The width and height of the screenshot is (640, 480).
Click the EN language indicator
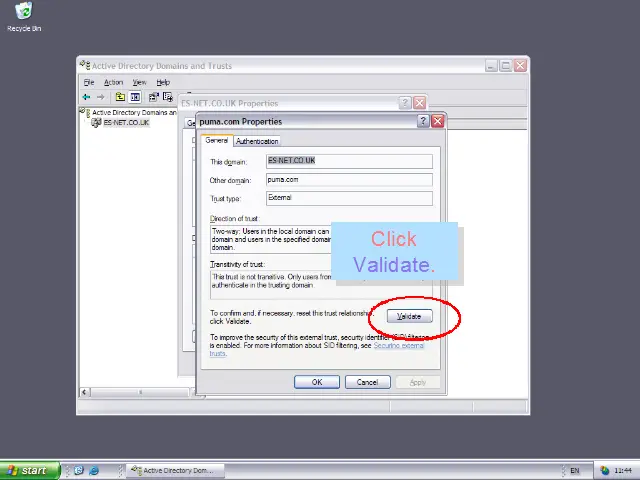pyautogui.click(x=575, y=471)
